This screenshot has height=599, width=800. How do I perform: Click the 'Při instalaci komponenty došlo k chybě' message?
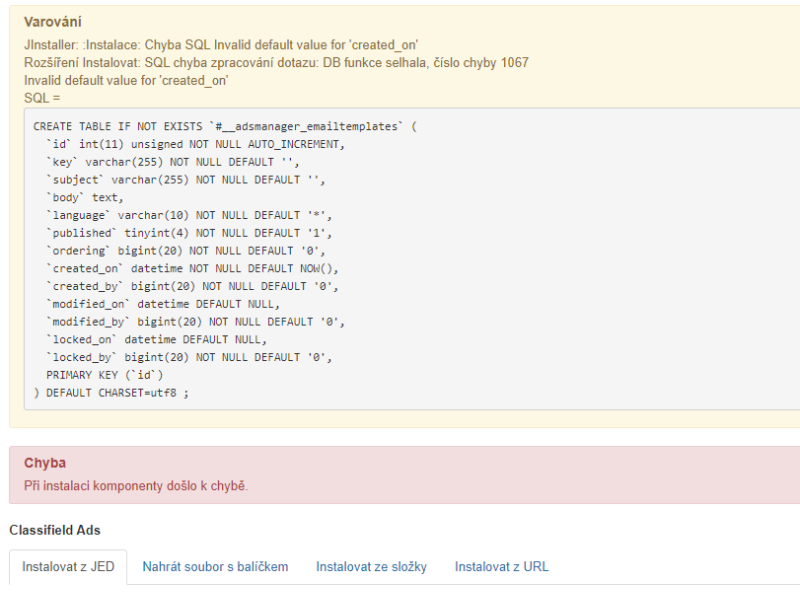(136, 486)
